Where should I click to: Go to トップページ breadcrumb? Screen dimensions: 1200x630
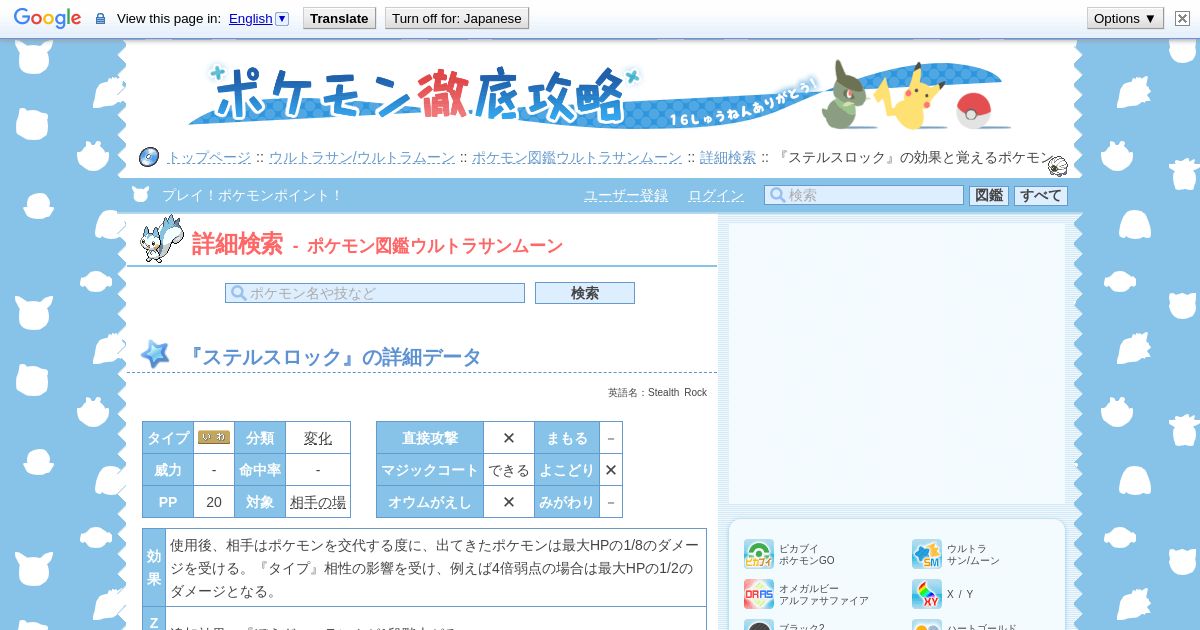click(x=209, y=157)
